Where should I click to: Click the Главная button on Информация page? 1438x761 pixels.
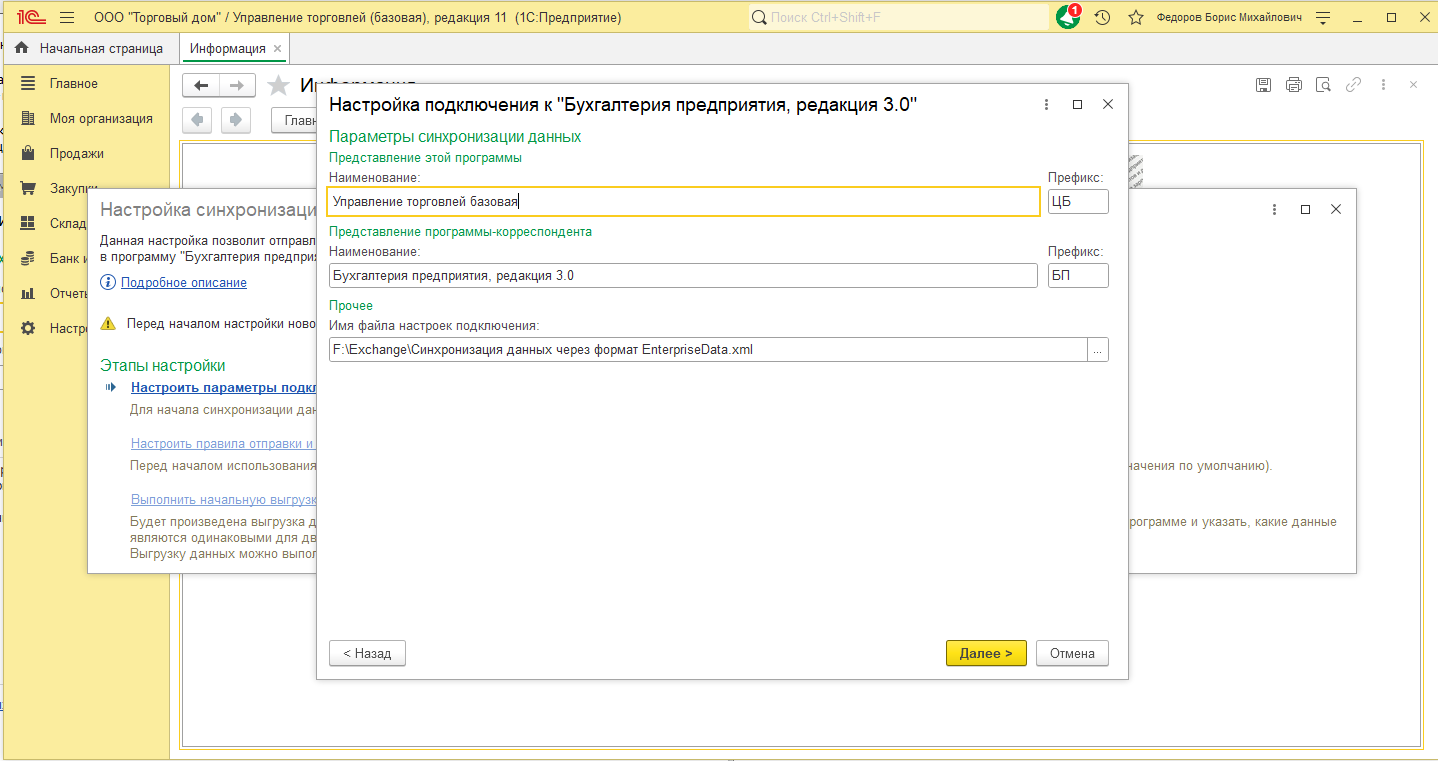[295, 120]
